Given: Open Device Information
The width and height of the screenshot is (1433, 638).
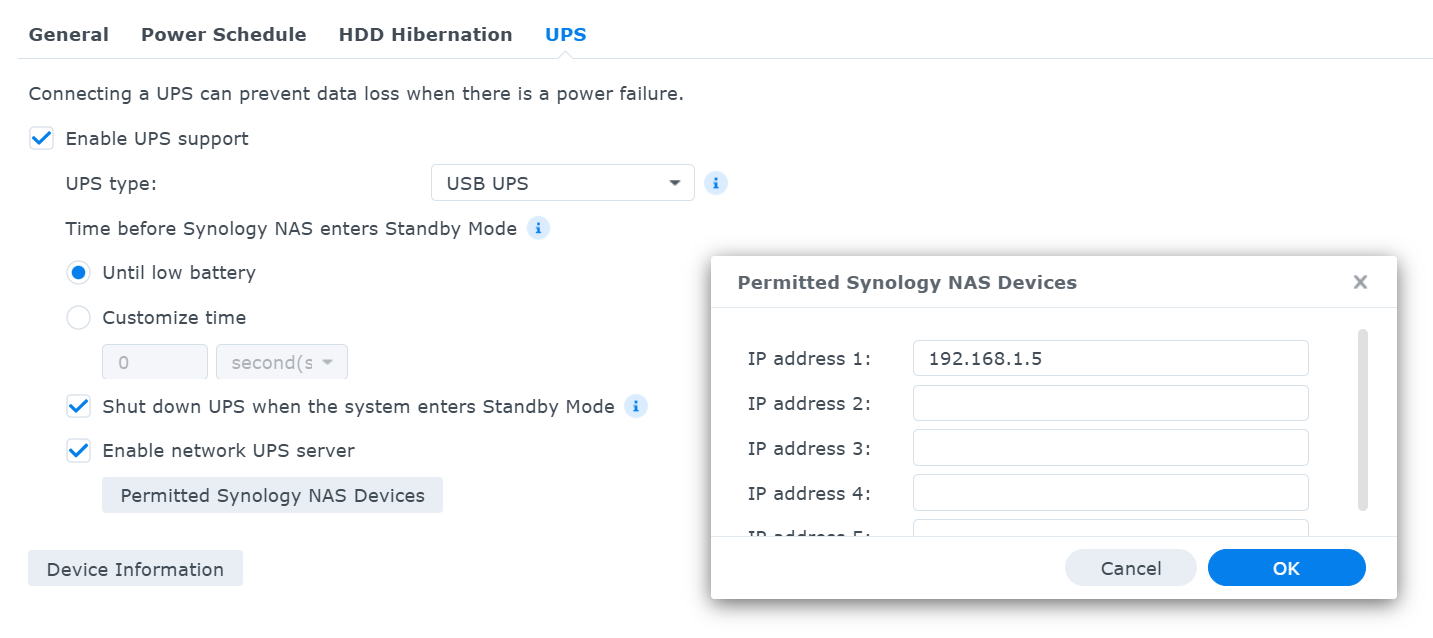Looking at the screenshot, I should (135, 568).
